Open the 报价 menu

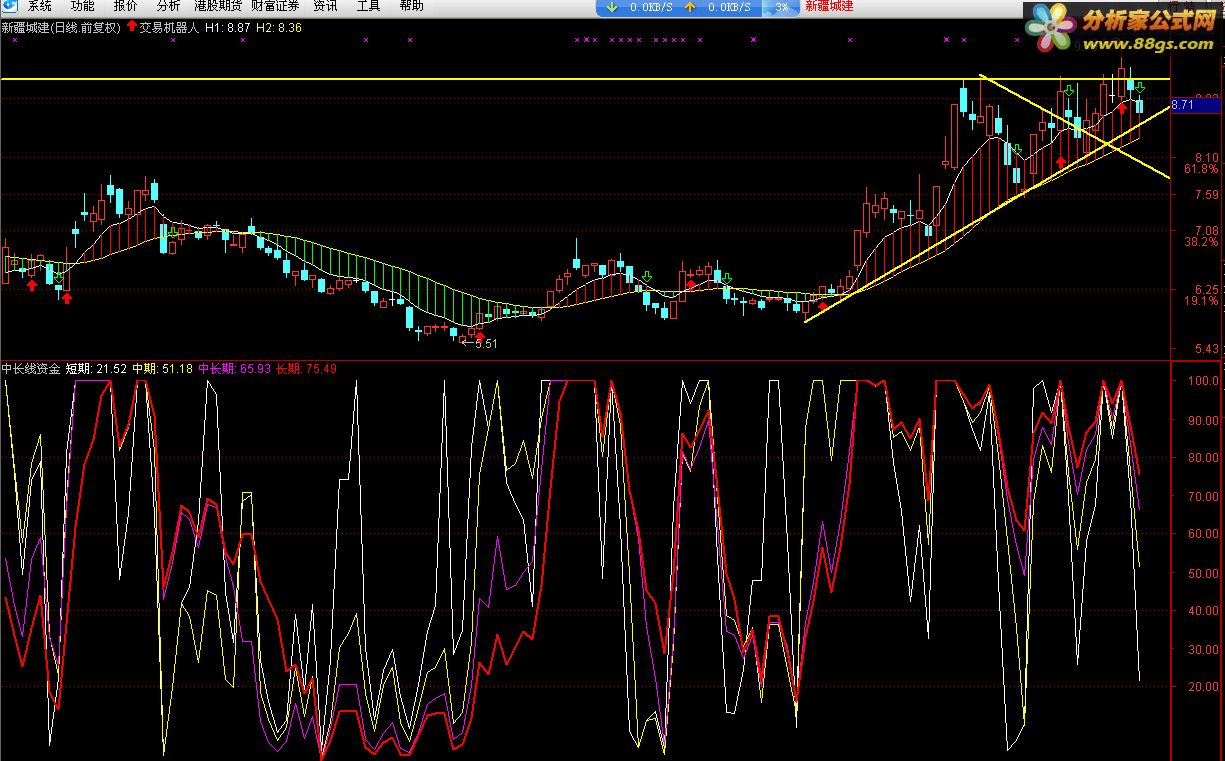tap(126, 6)
